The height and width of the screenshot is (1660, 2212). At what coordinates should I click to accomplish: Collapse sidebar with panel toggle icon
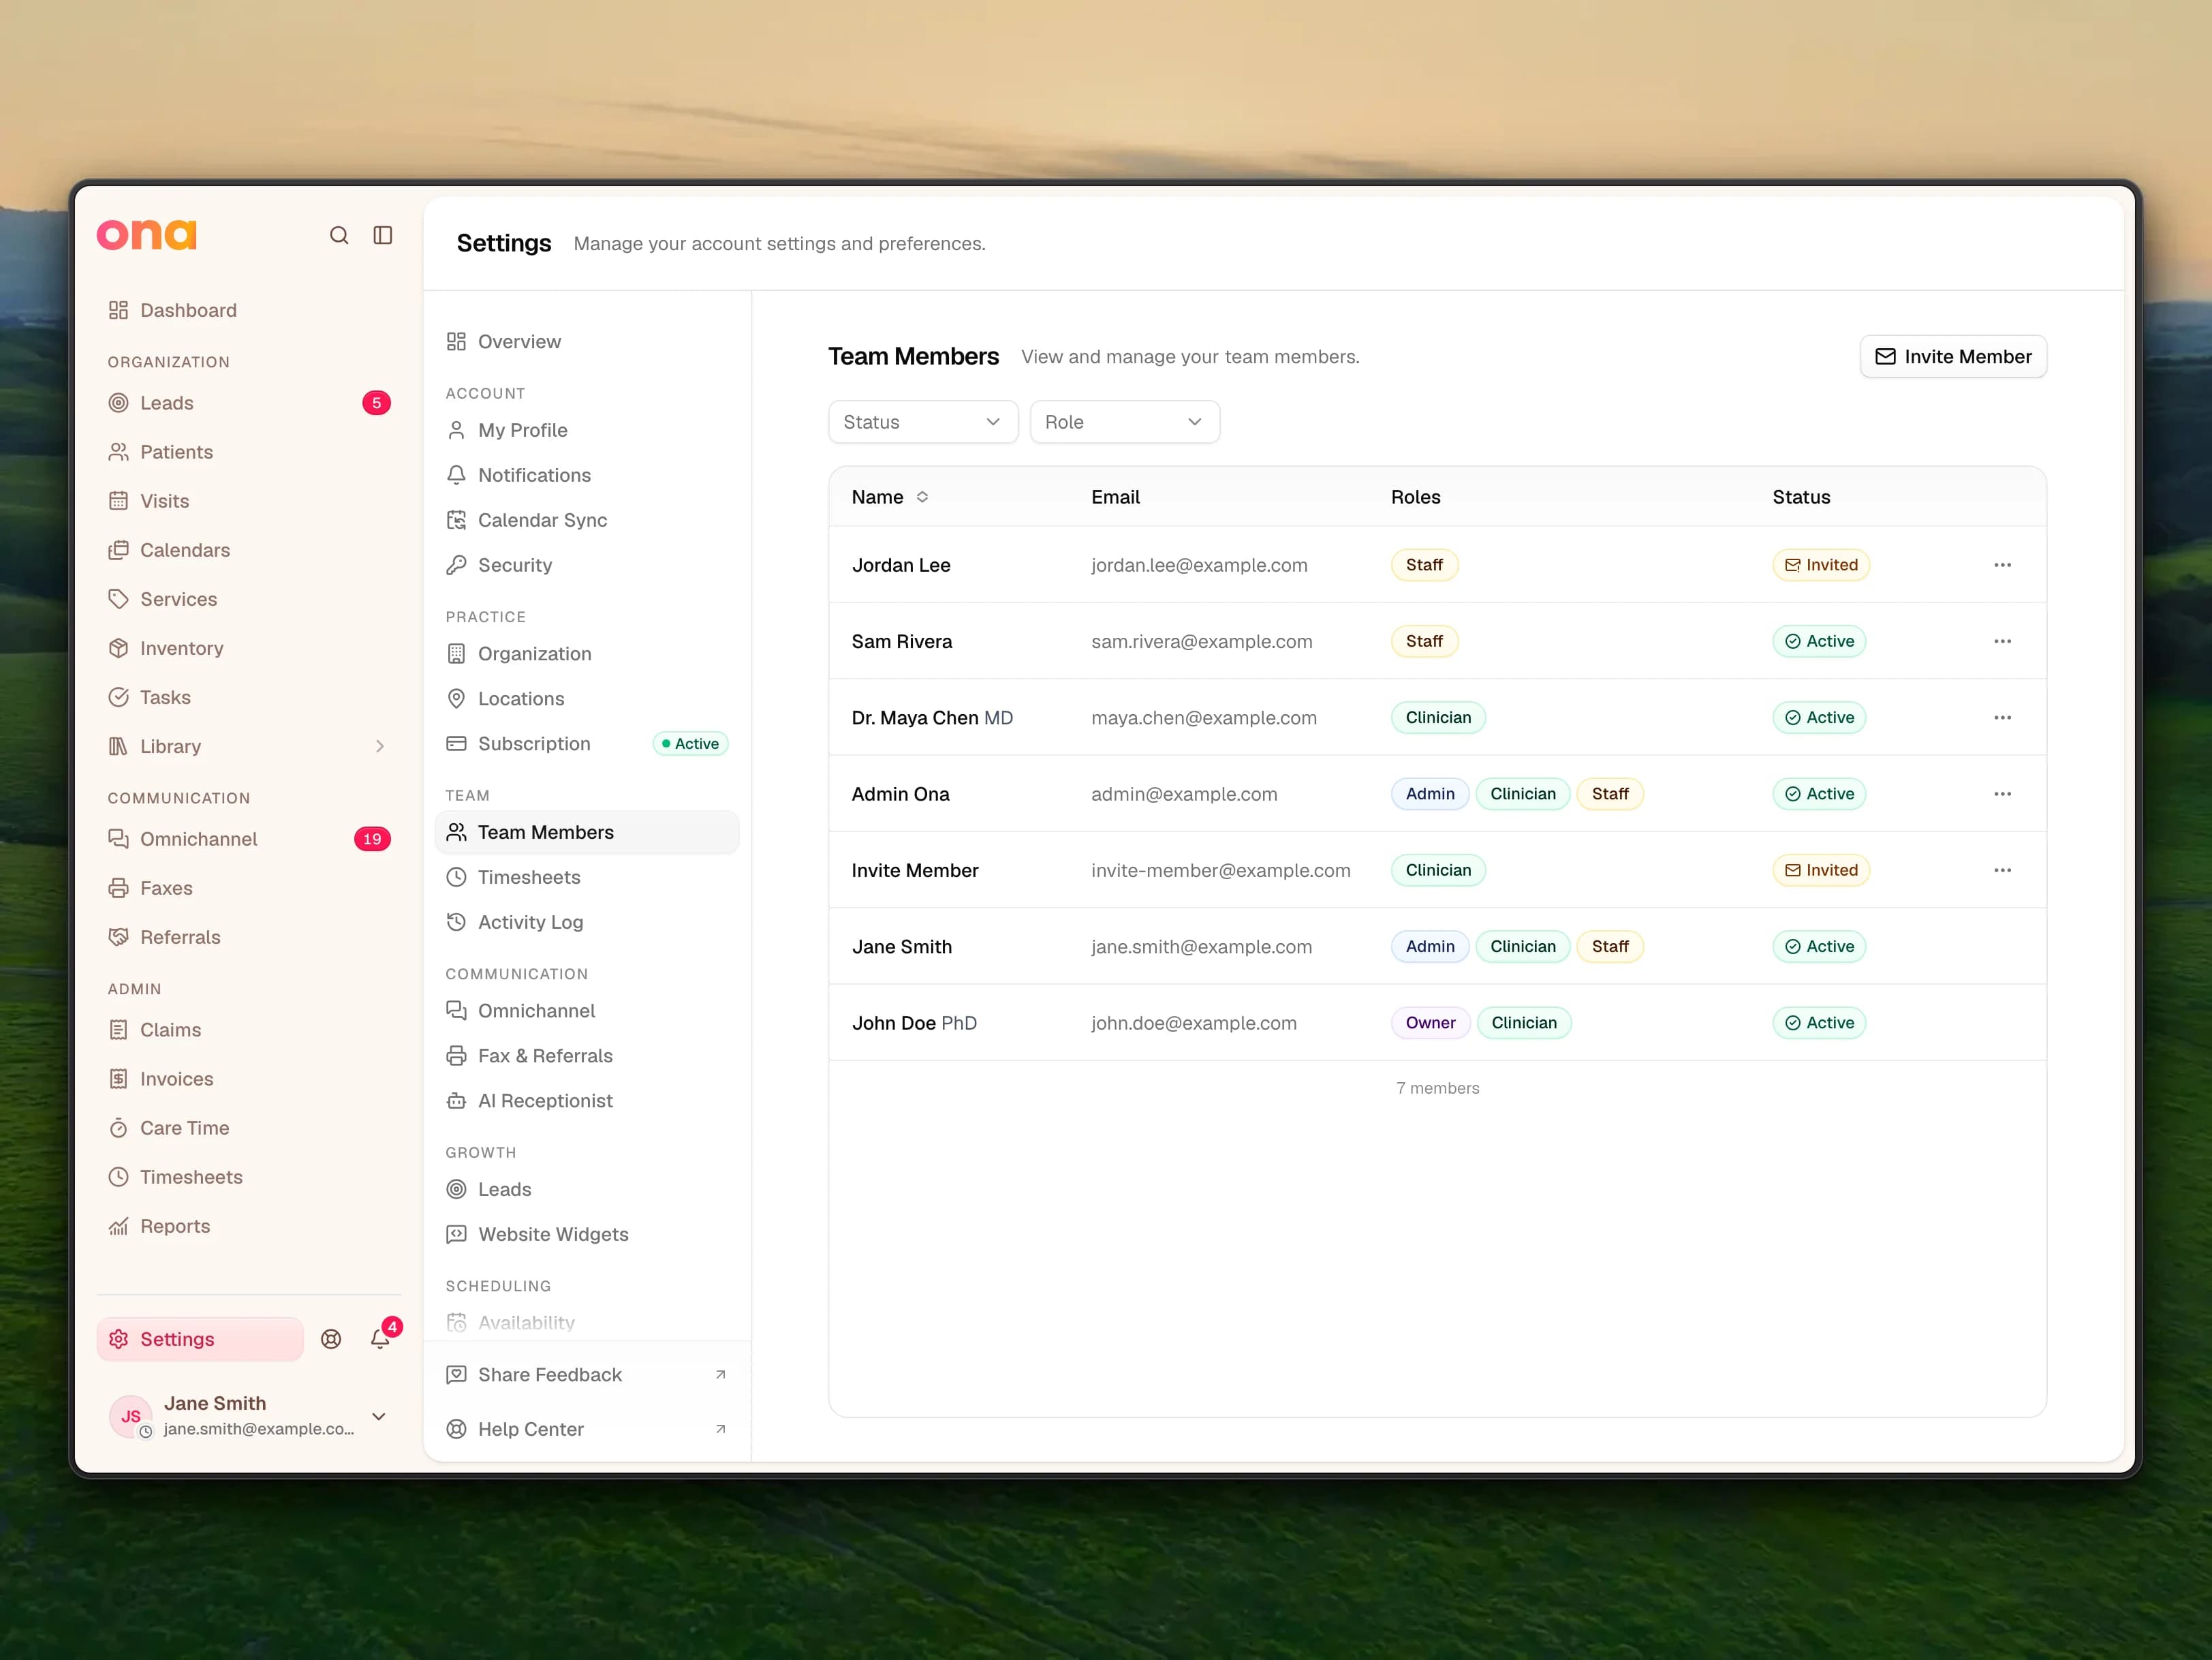point(383,235)
